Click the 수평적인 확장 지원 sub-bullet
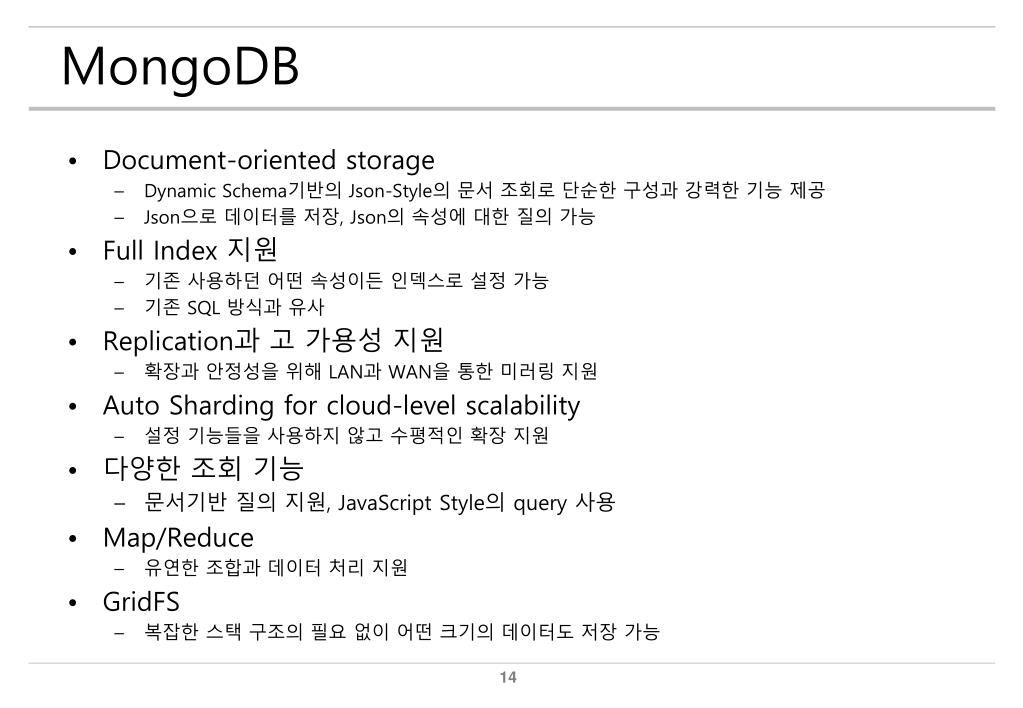This screenshot has height=708, width=1023. click(x=346, y=435)
